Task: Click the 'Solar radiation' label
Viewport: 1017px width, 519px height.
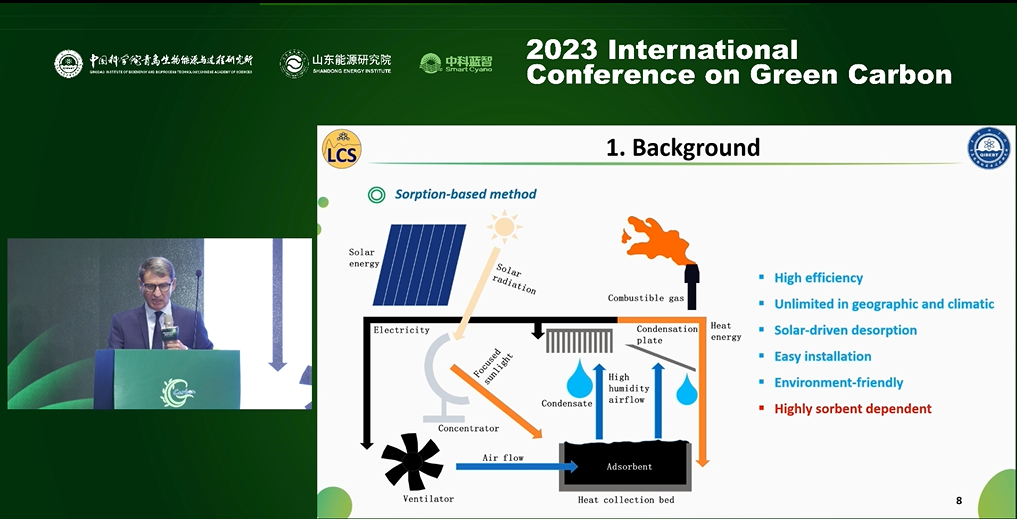Action: pos(515,278)
